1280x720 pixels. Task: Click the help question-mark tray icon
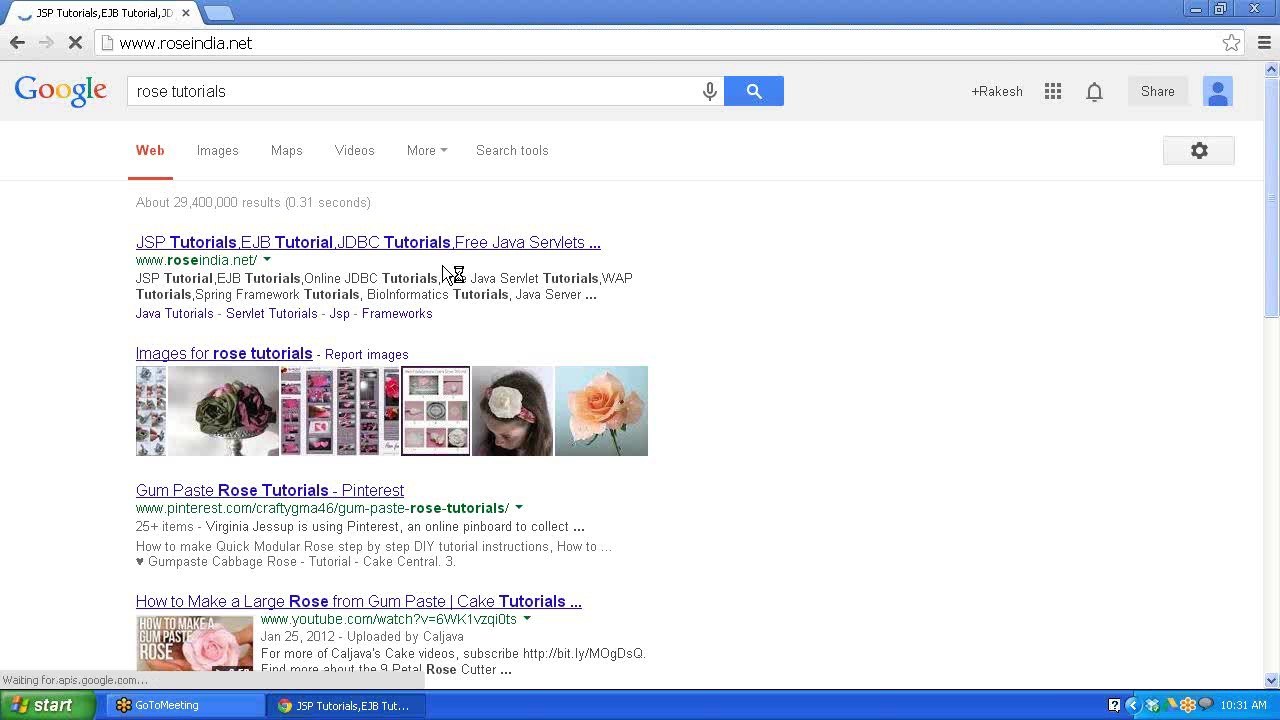[1114, 705]
